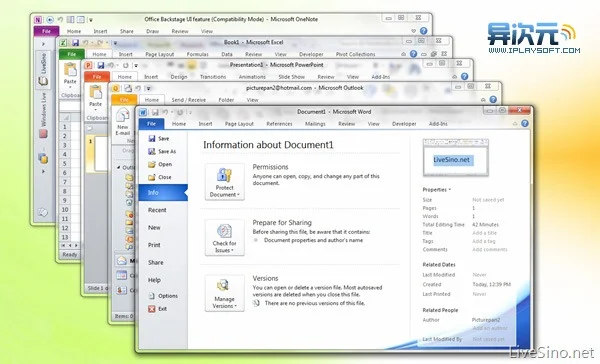Screen dimensions: 600x364
Task: Open Design tab in PowerPoint window
Action: coord(179,77)
